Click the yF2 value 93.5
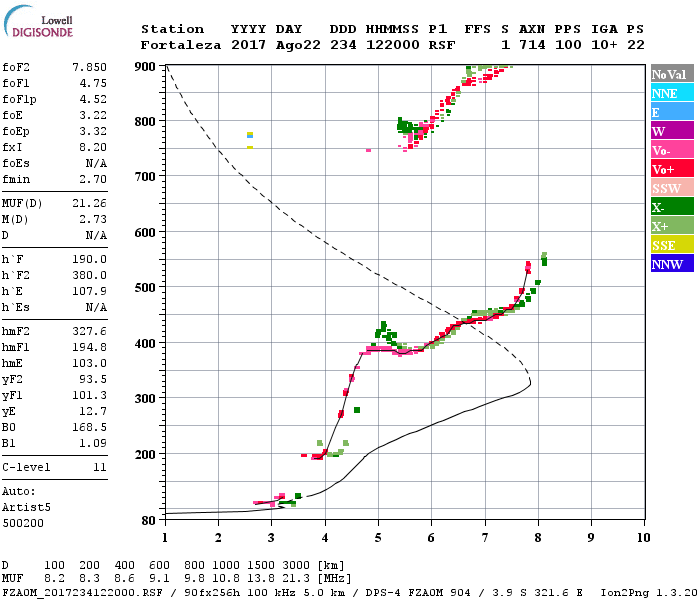 [x=93, y=379]
